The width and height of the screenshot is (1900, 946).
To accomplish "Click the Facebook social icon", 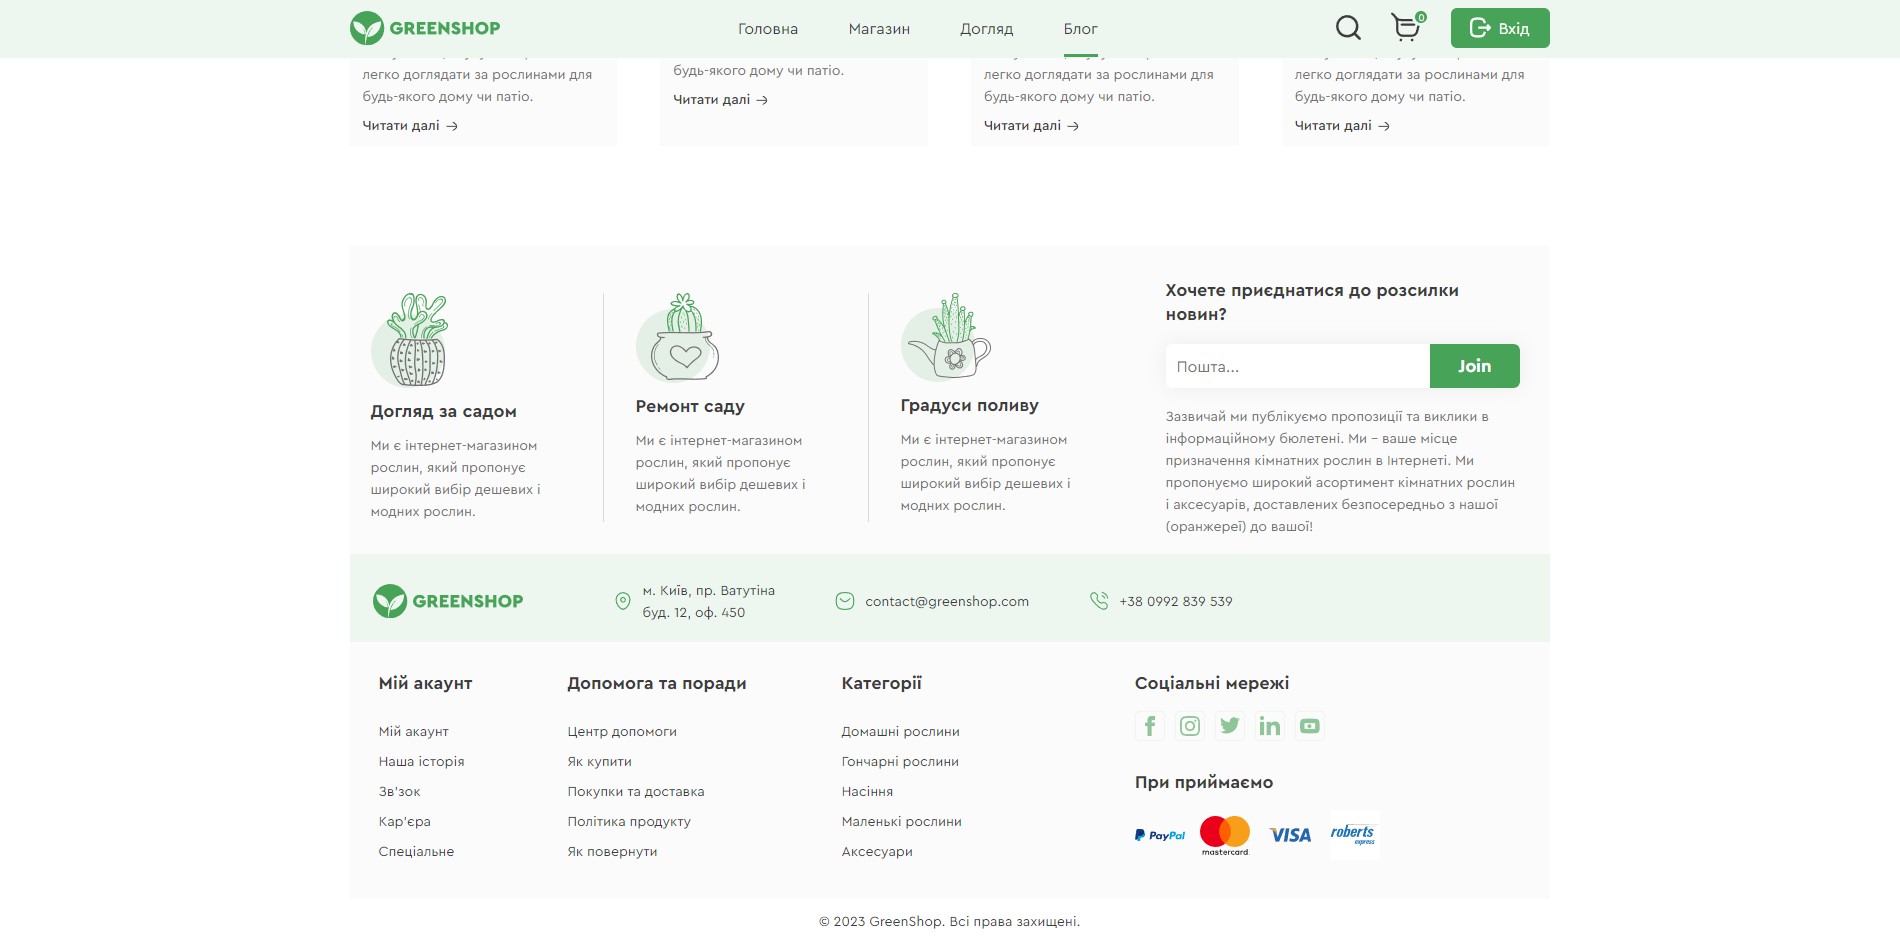I will 1150,726.
